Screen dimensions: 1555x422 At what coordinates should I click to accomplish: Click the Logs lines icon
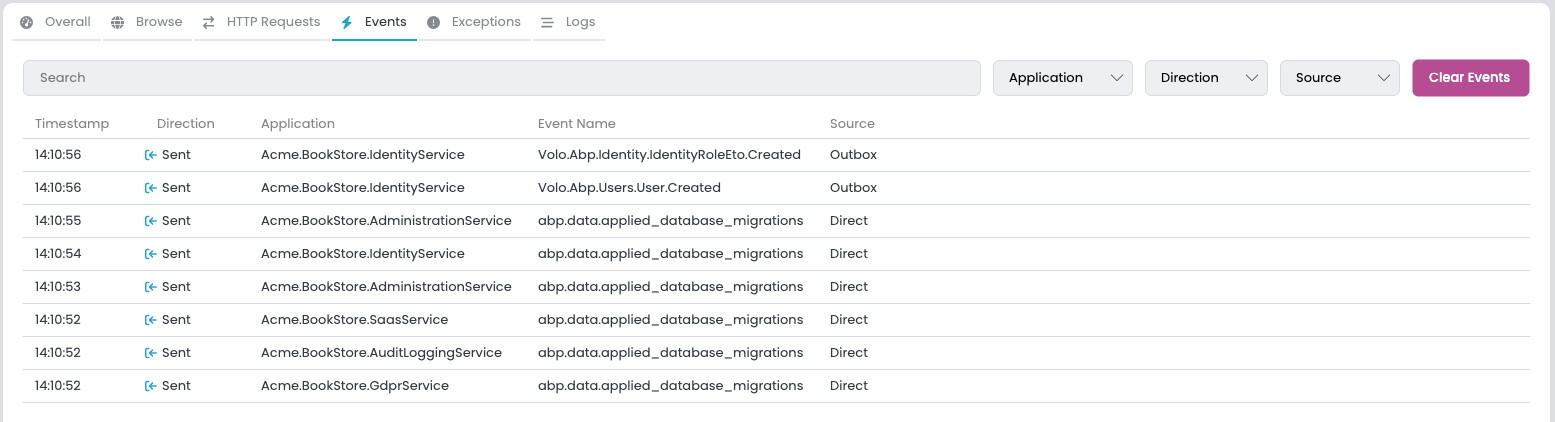pyautogui.click(x=547, y=22)
